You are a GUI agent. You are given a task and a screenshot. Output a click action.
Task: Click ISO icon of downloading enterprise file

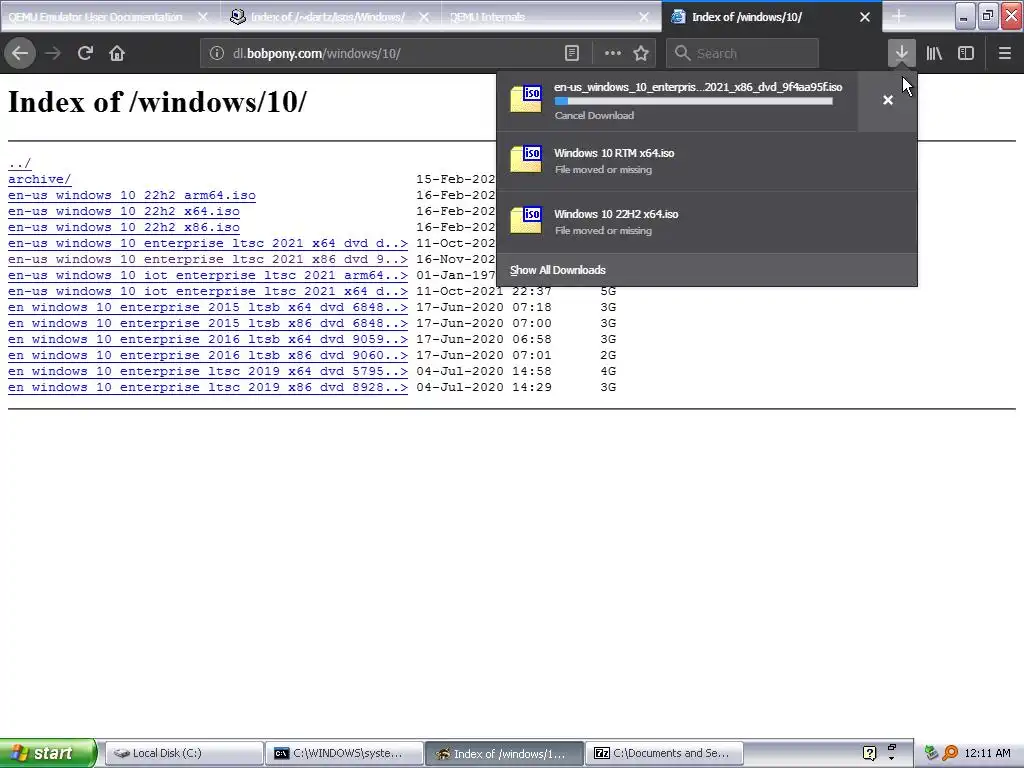point(526,99)
